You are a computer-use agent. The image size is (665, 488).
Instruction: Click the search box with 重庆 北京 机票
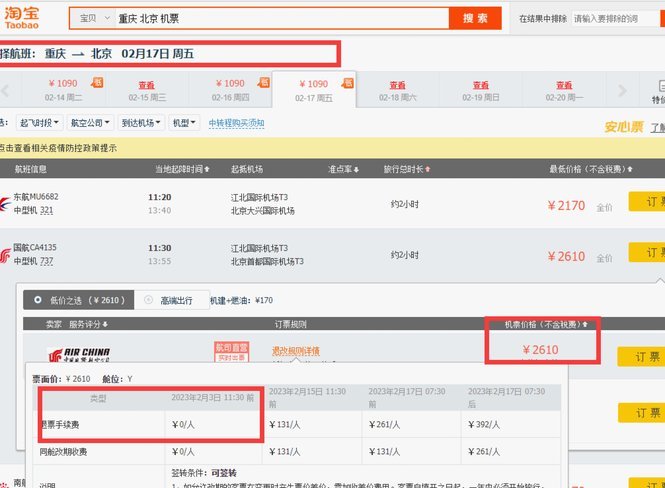tap(282, 18)
